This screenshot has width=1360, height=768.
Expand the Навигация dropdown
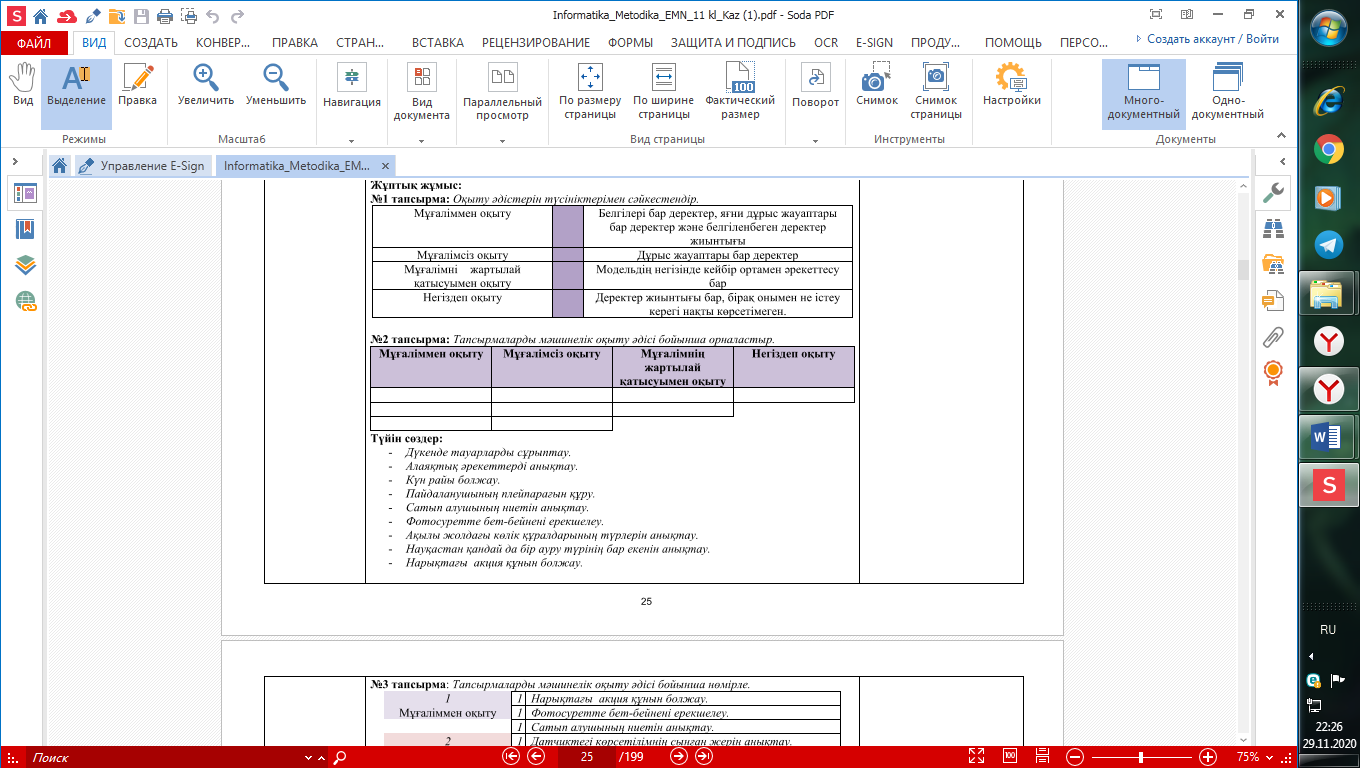coord(352,141)
